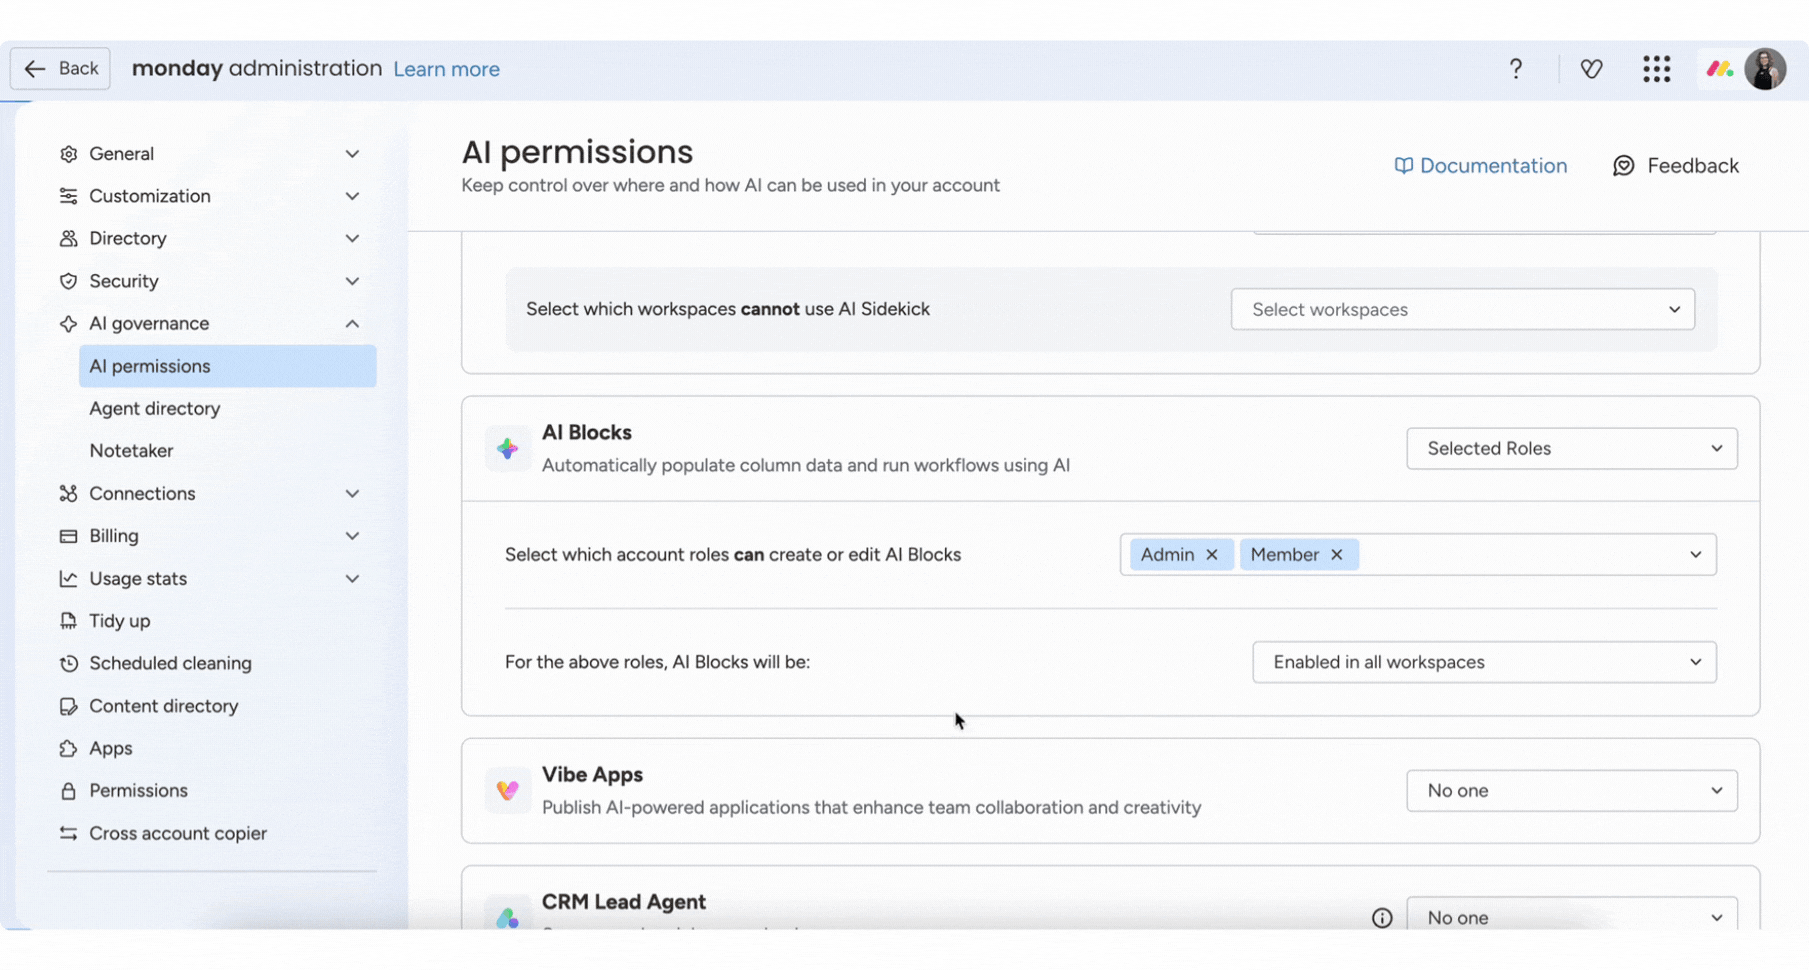The image size is (1809, 970).
Task: Expand the Security section chevron
Action: pos(352,281)
